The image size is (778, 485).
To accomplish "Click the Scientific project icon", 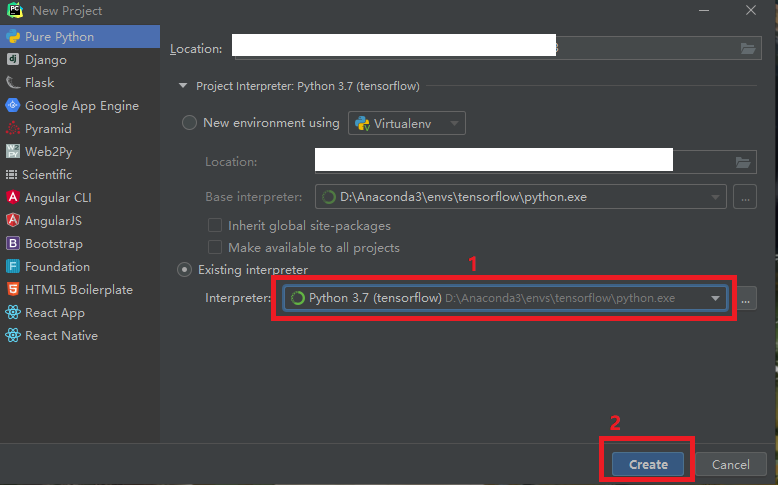I will click(11, 174).
